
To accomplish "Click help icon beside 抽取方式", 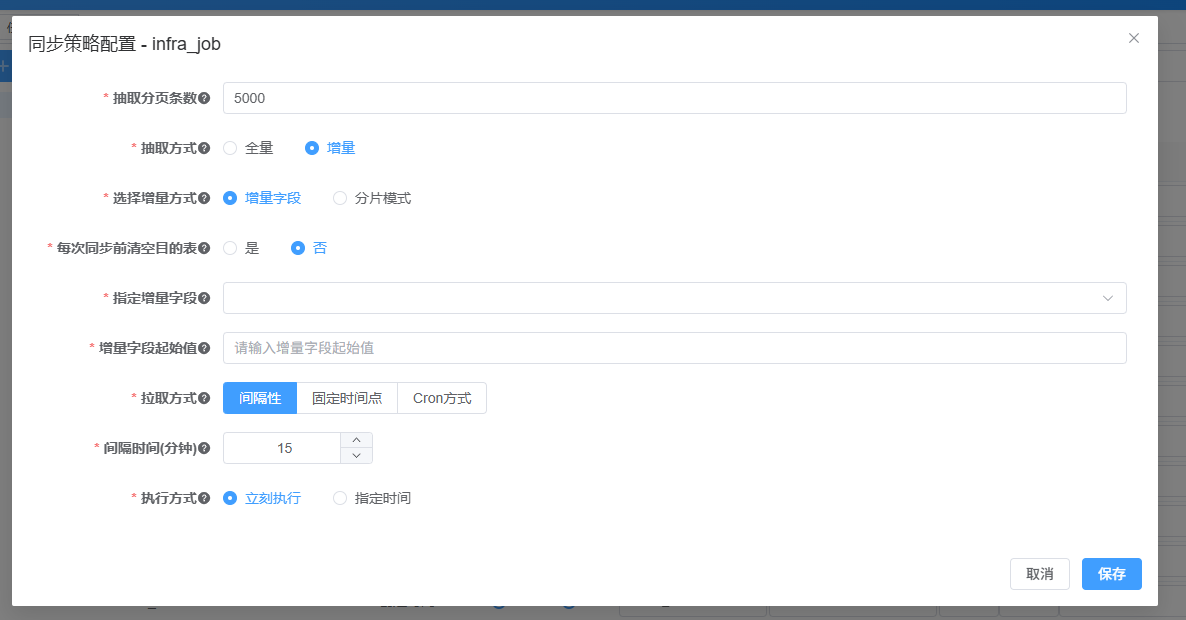I will coord(204,148).
